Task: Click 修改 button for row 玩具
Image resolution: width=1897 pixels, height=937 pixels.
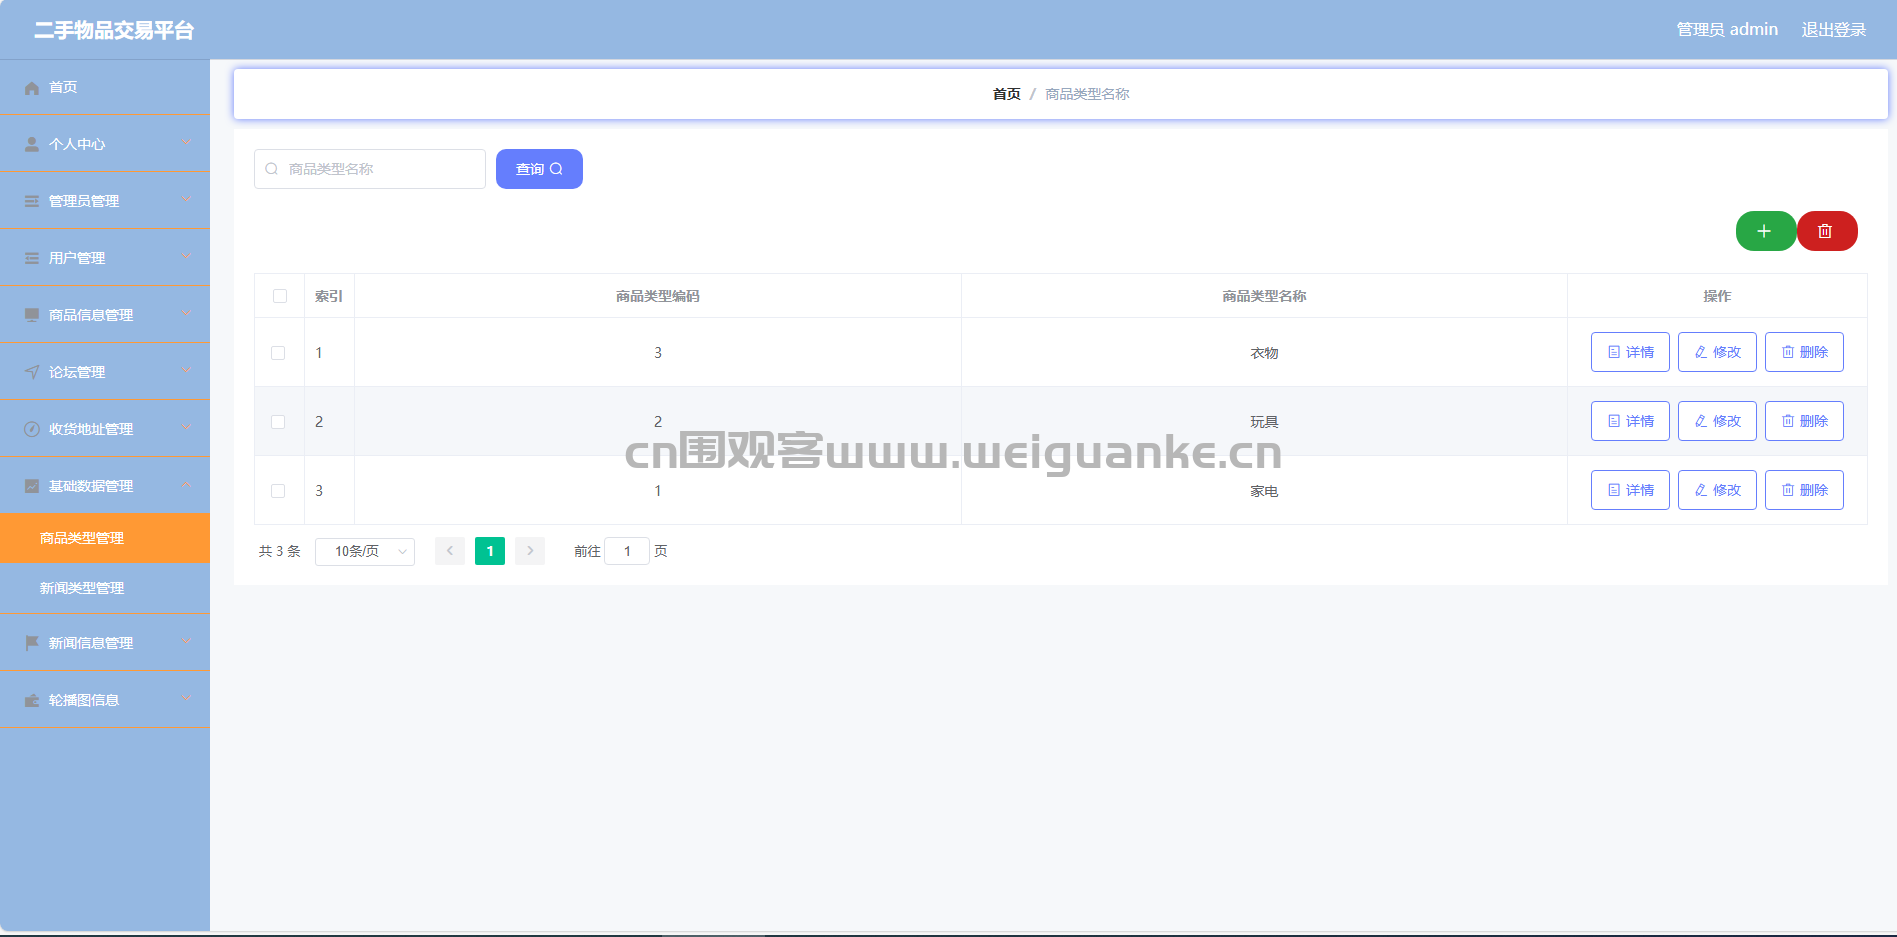Action: pos(1717,421)
